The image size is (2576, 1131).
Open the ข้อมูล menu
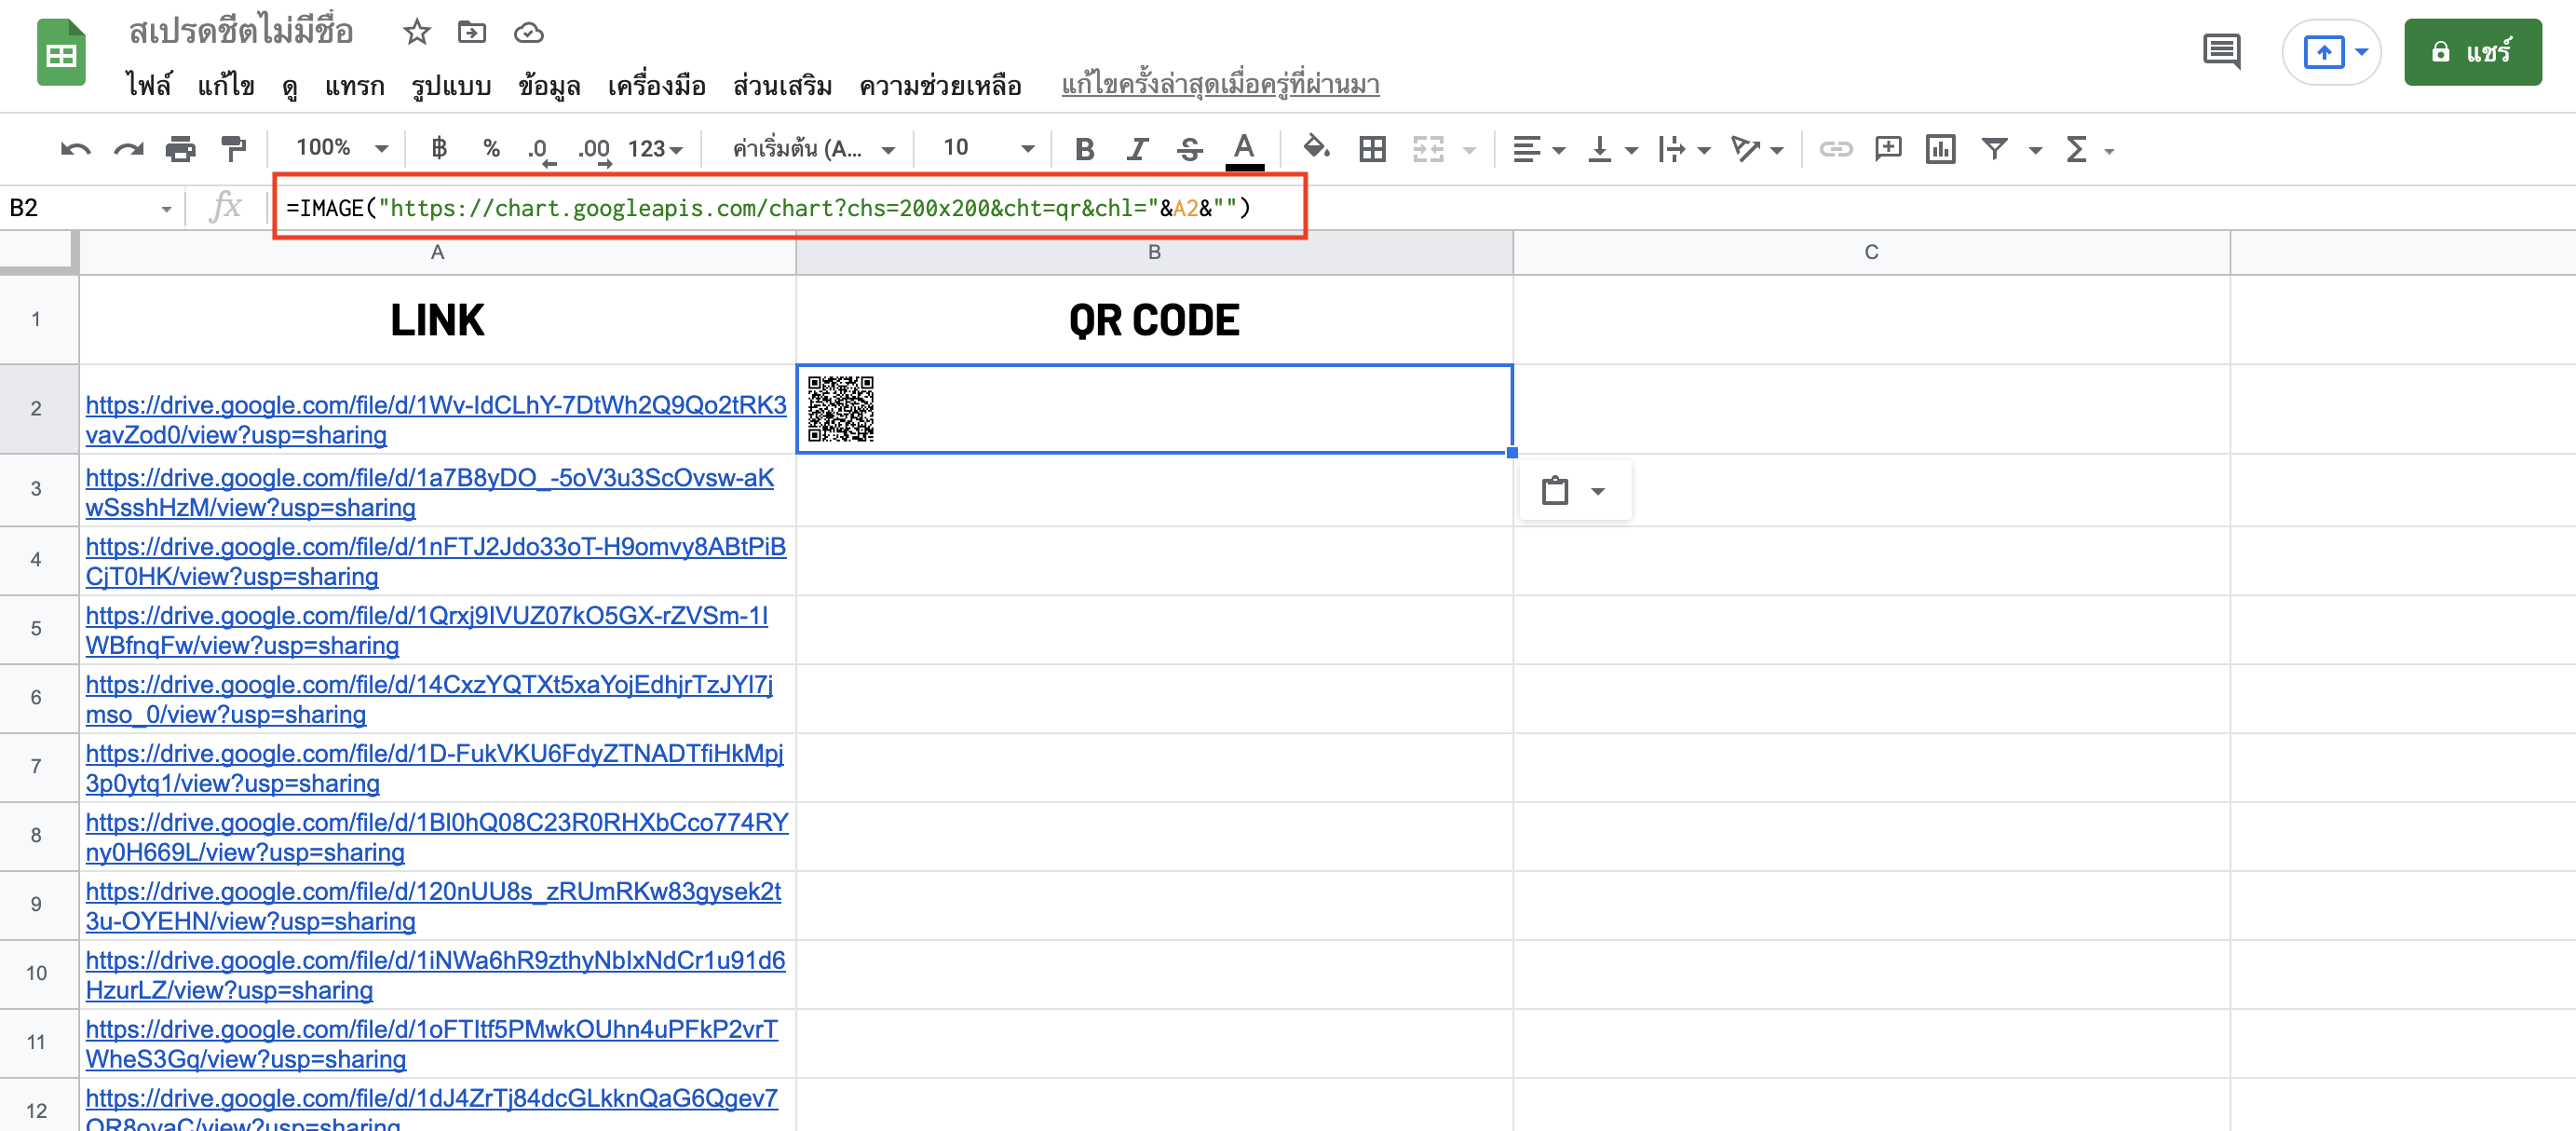coord(549,86)
